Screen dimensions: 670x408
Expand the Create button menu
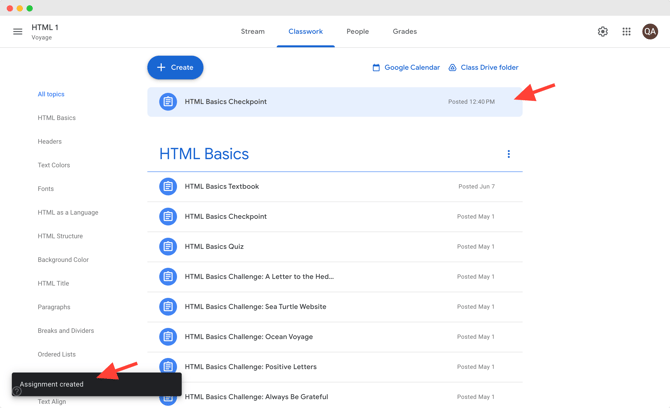tap(175, 67)
